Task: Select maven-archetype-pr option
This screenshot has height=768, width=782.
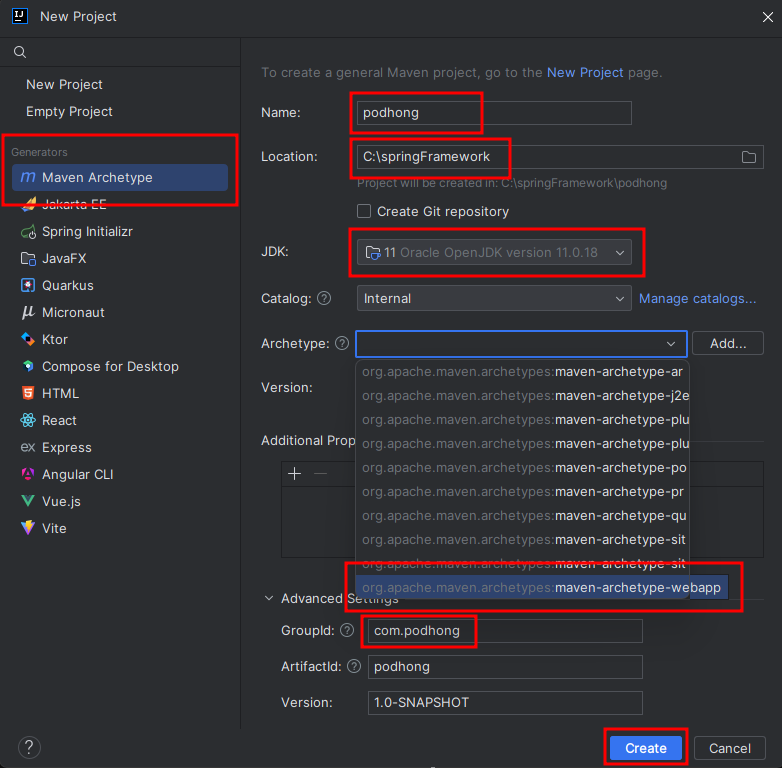Action: [522, 492]
